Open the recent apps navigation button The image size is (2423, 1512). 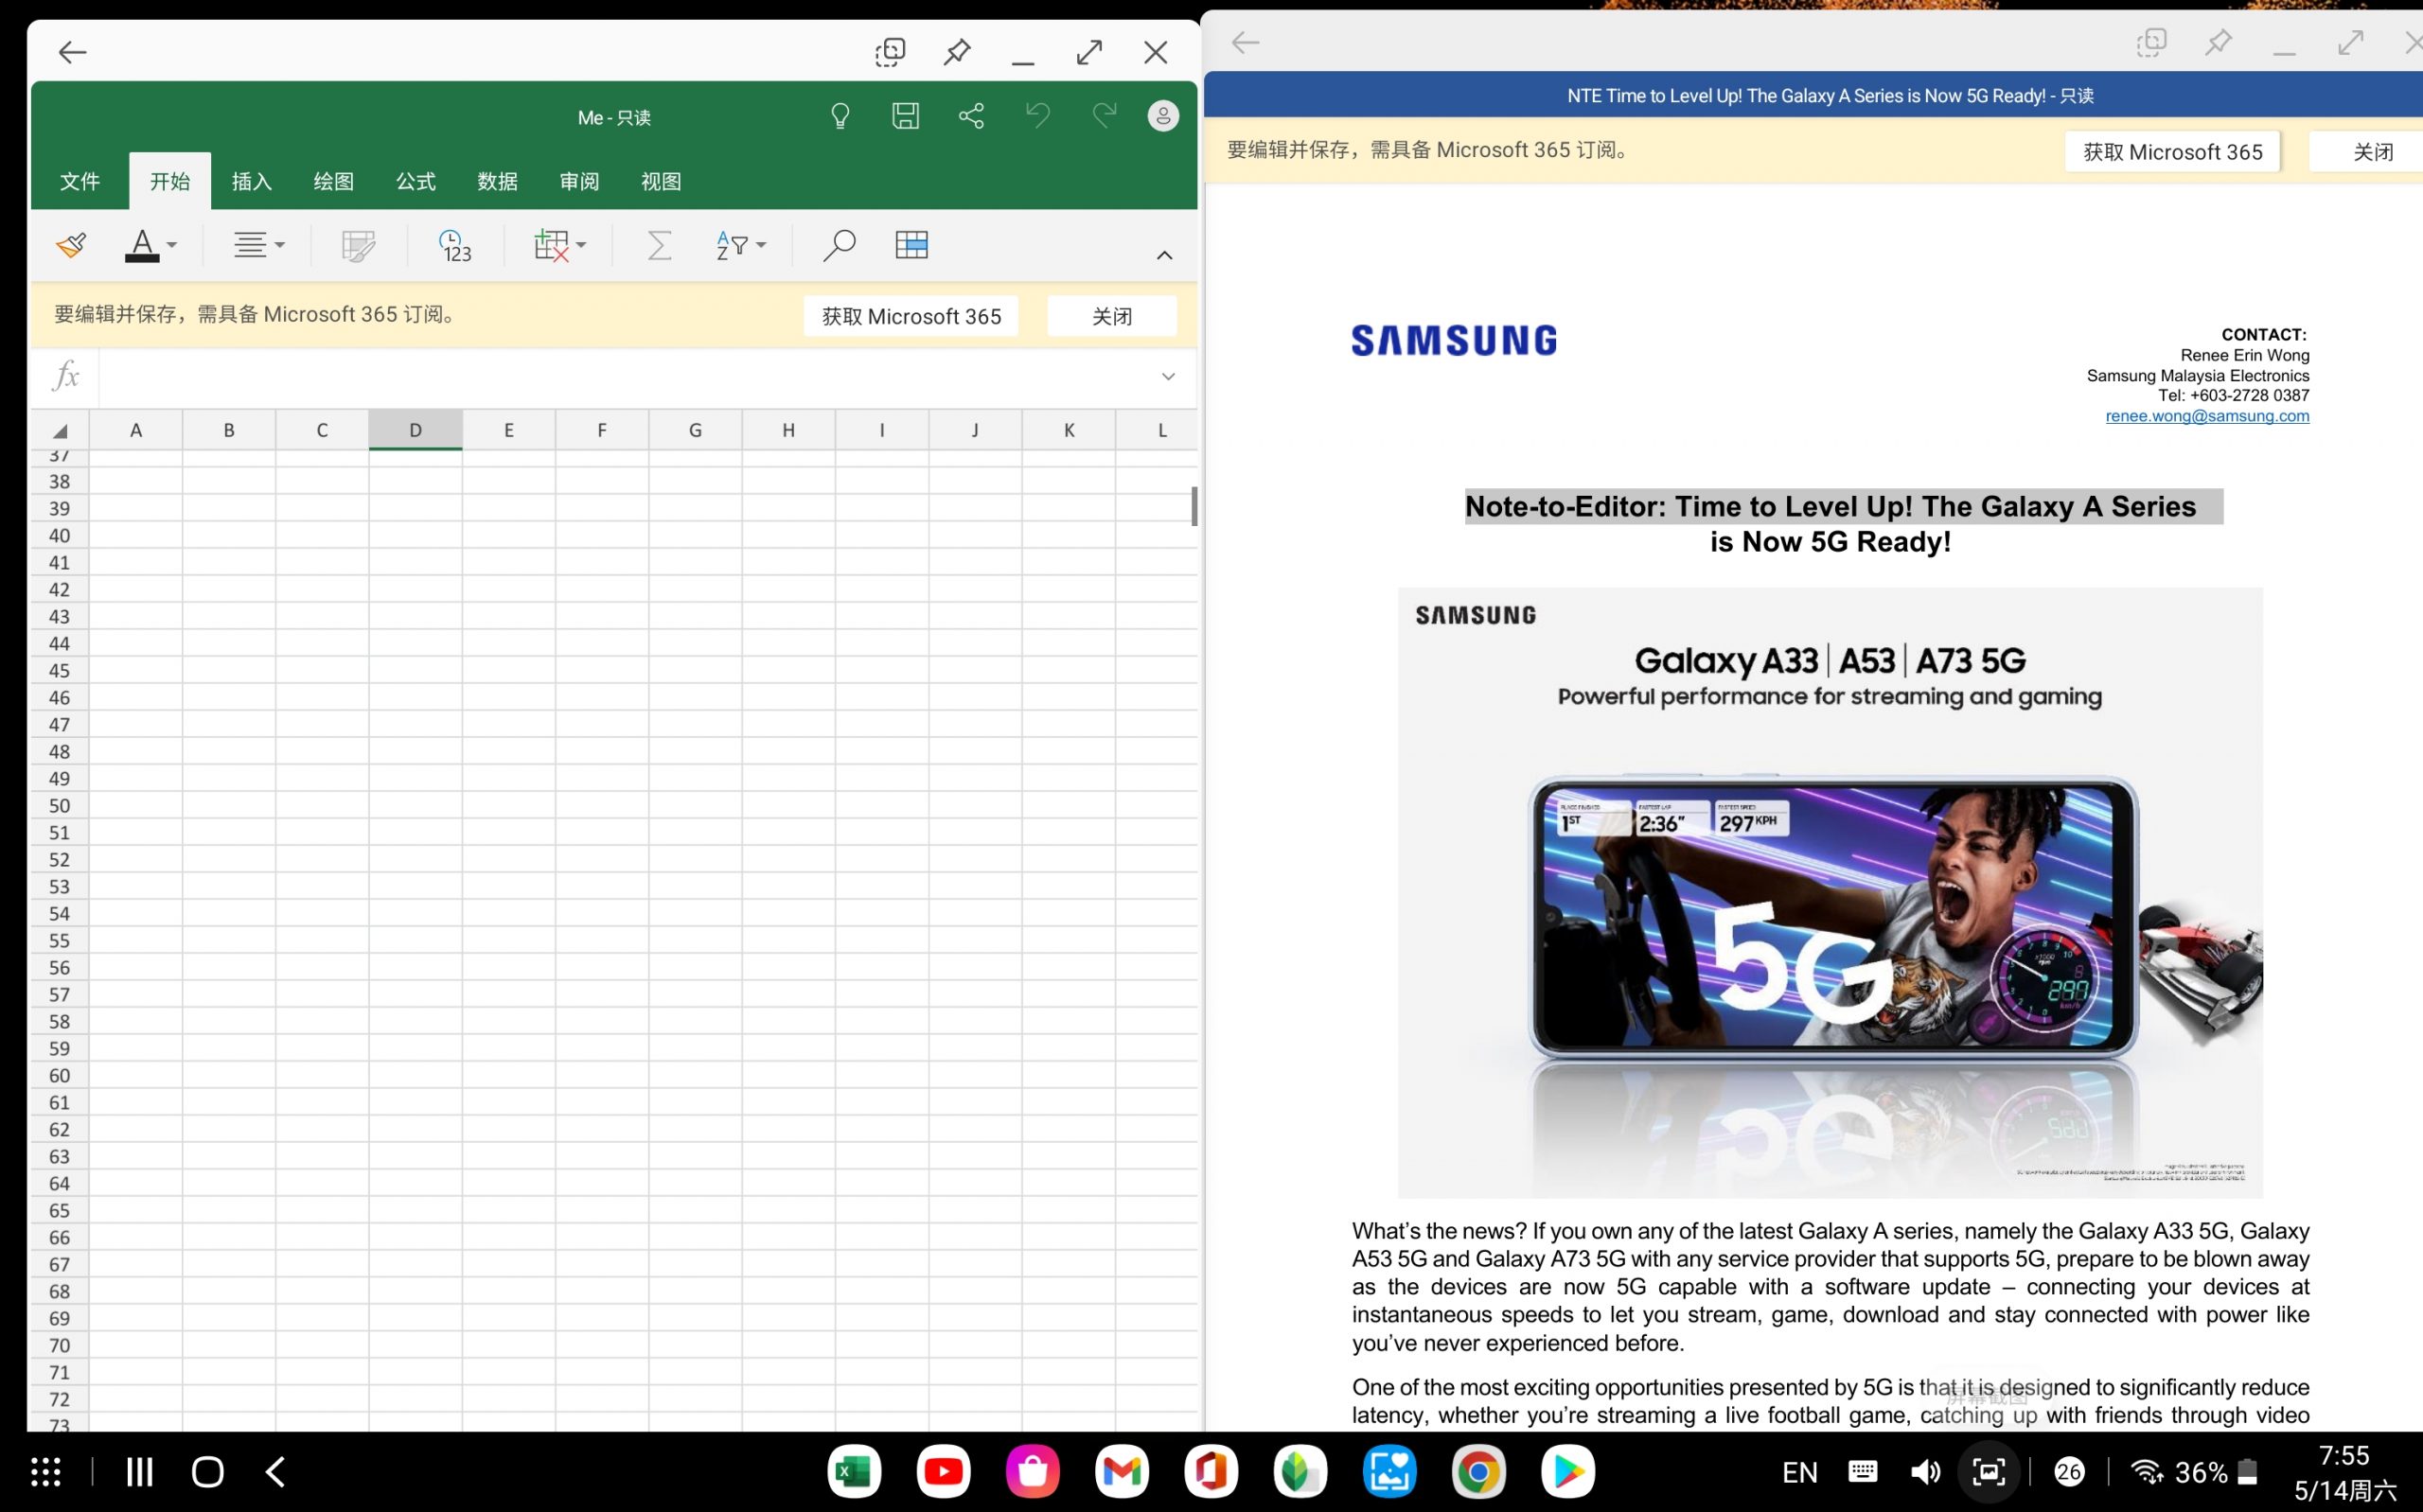pos(140,1472)
